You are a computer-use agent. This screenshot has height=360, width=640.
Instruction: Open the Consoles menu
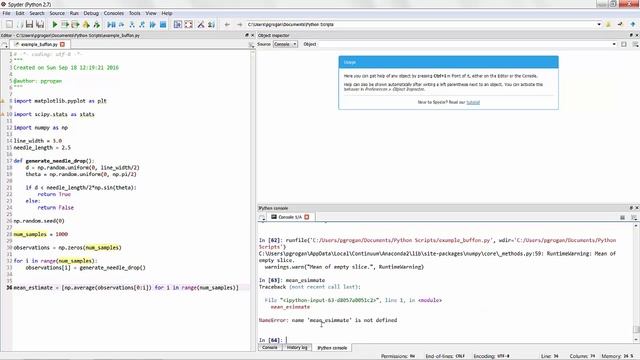click(113, 13)
